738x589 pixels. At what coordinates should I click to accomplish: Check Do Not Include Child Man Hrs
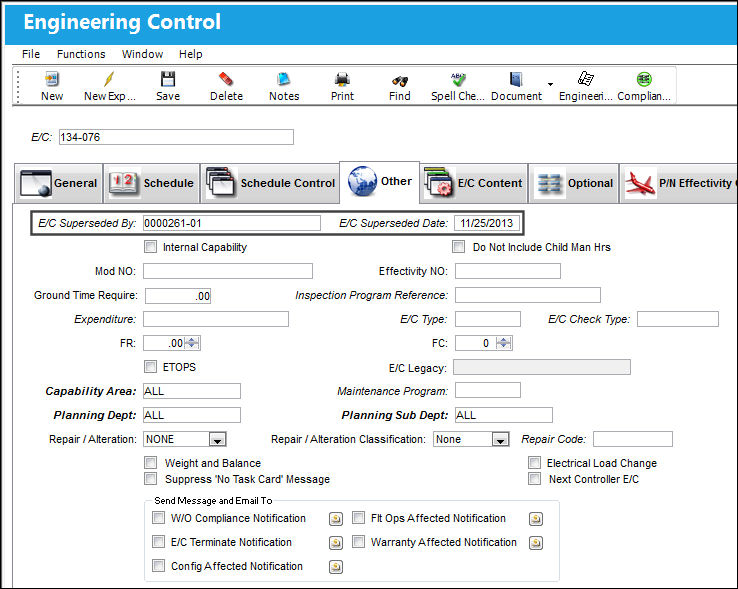[458, 247]
